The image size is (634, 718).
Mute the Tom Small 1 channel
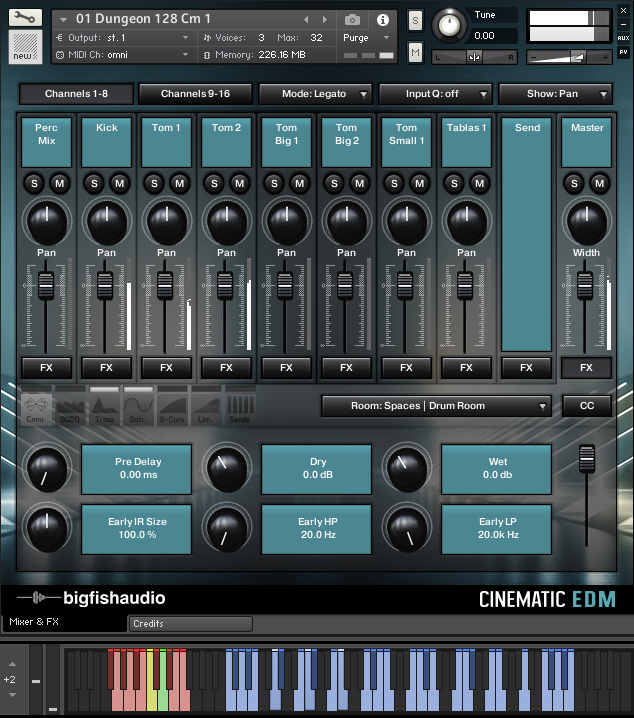[419, 184]
